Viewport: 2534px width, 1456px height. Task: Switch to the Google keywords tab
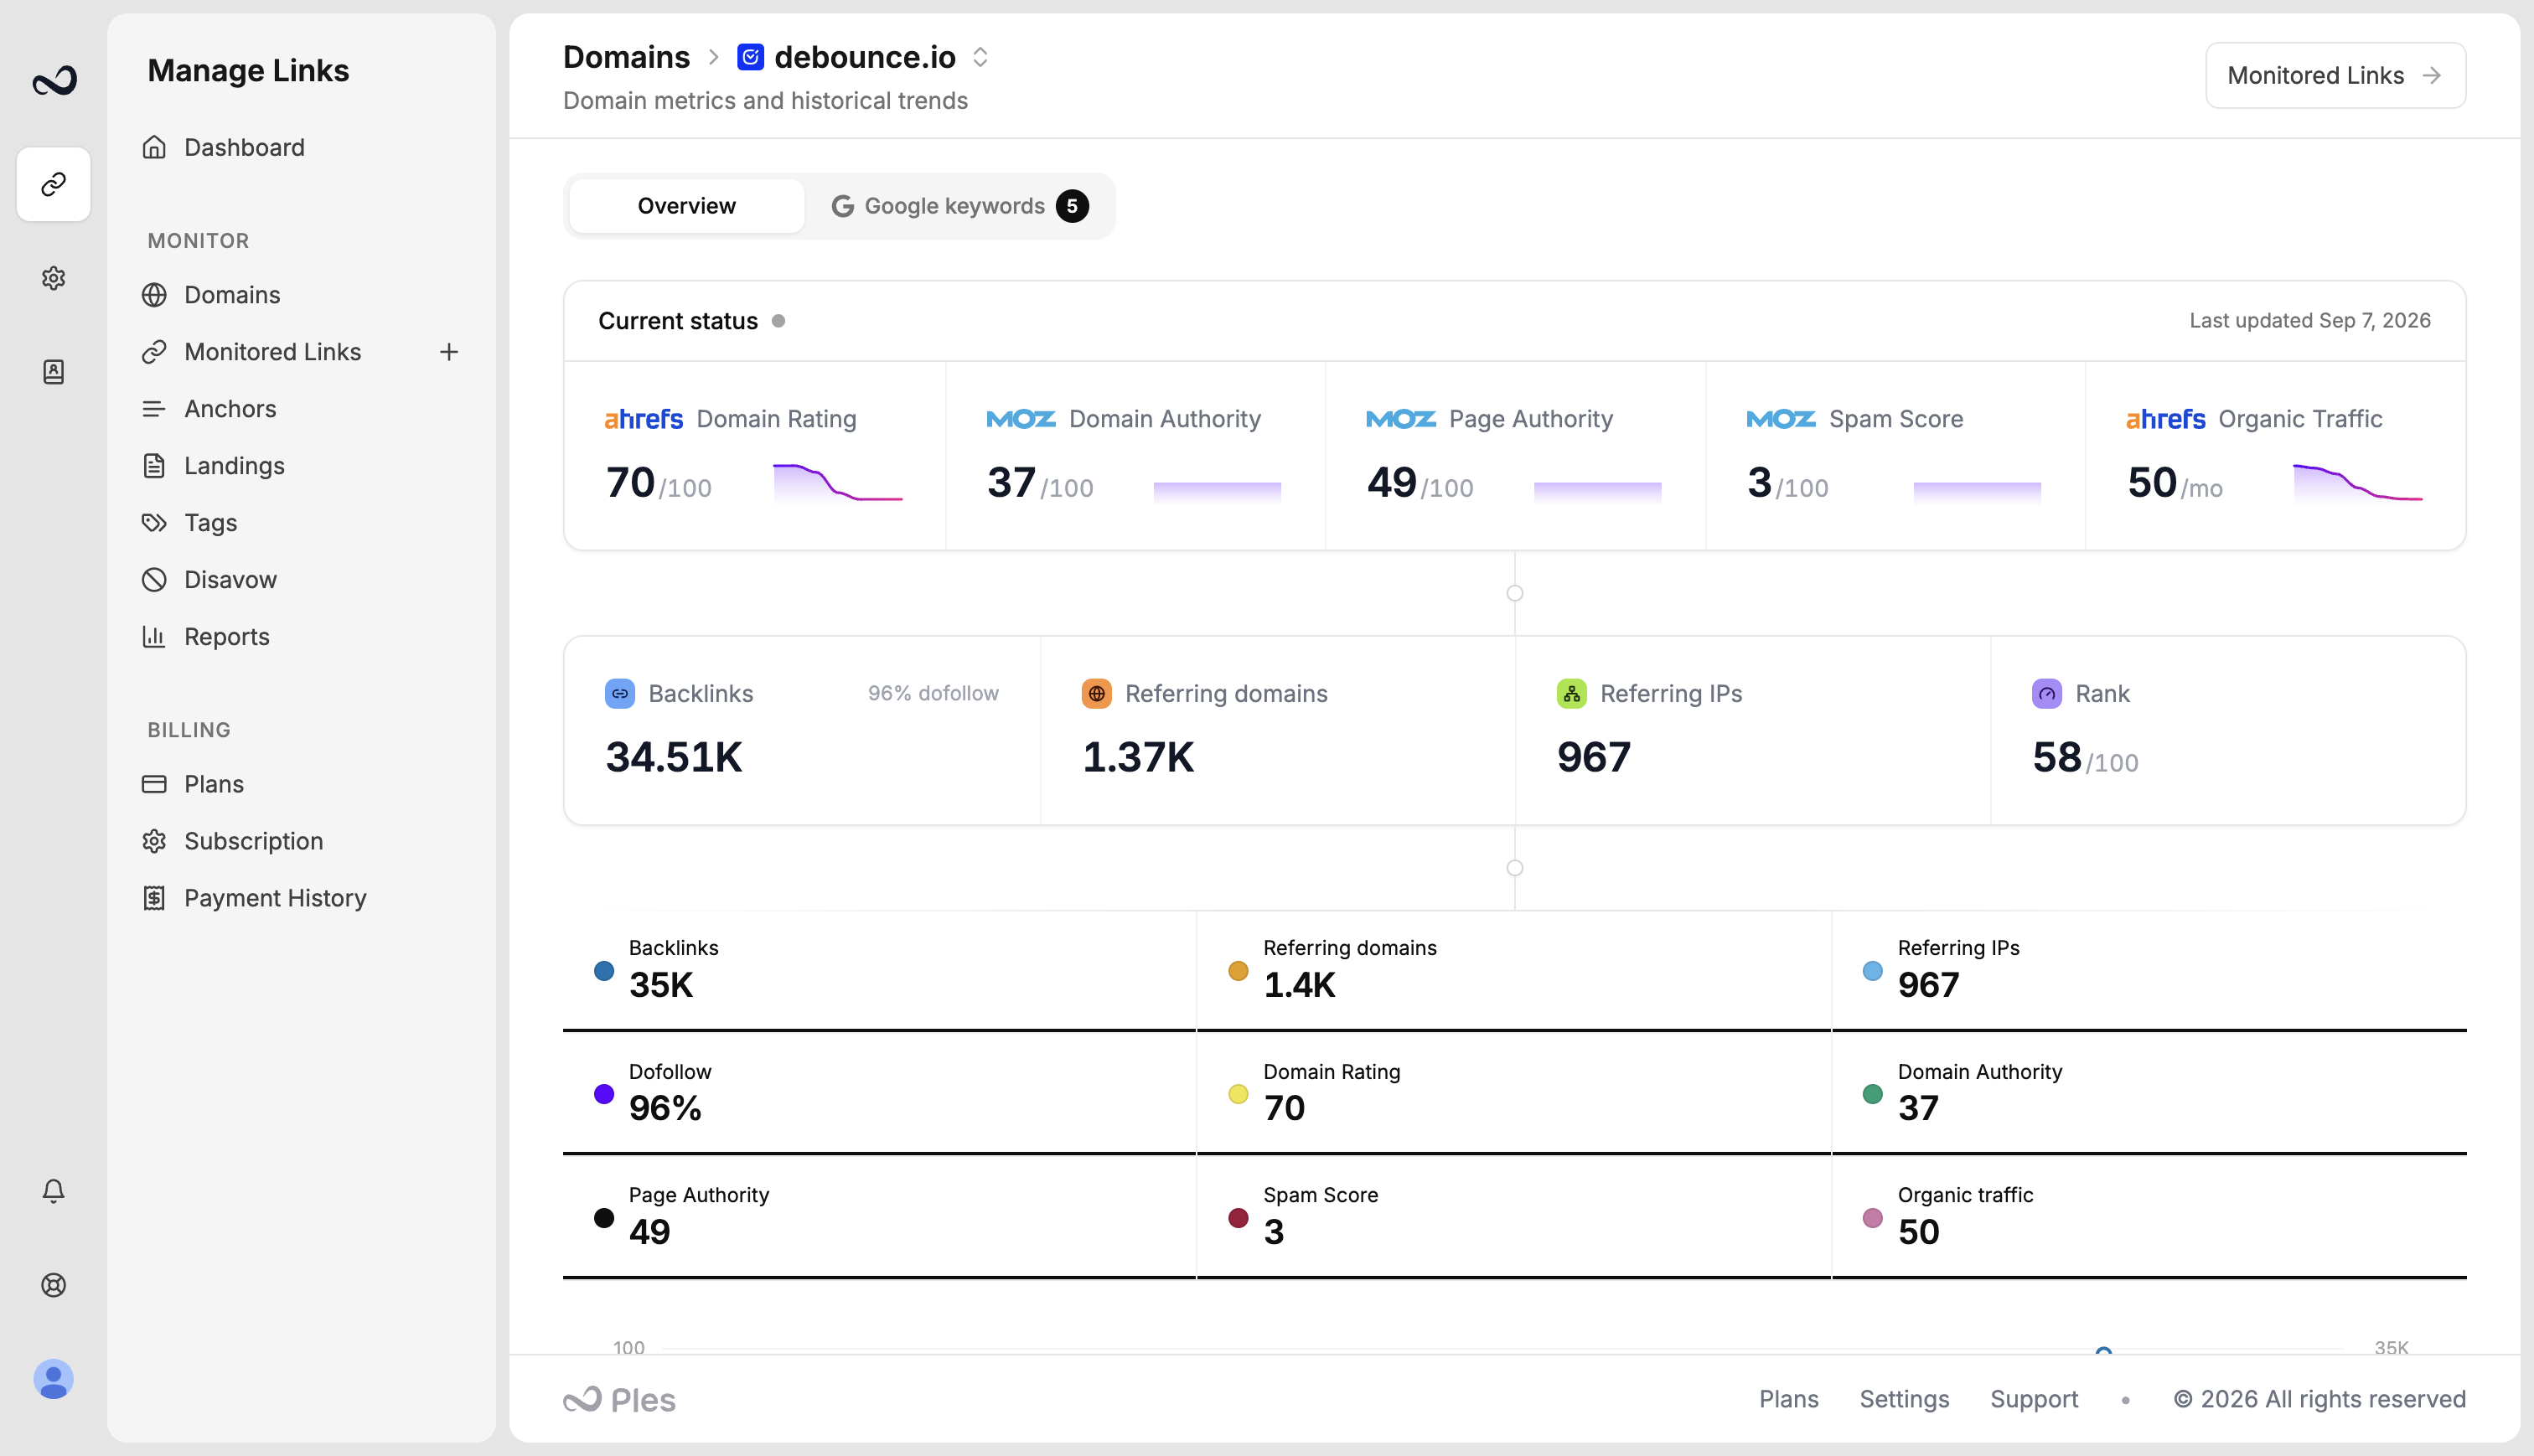[960, 206]
